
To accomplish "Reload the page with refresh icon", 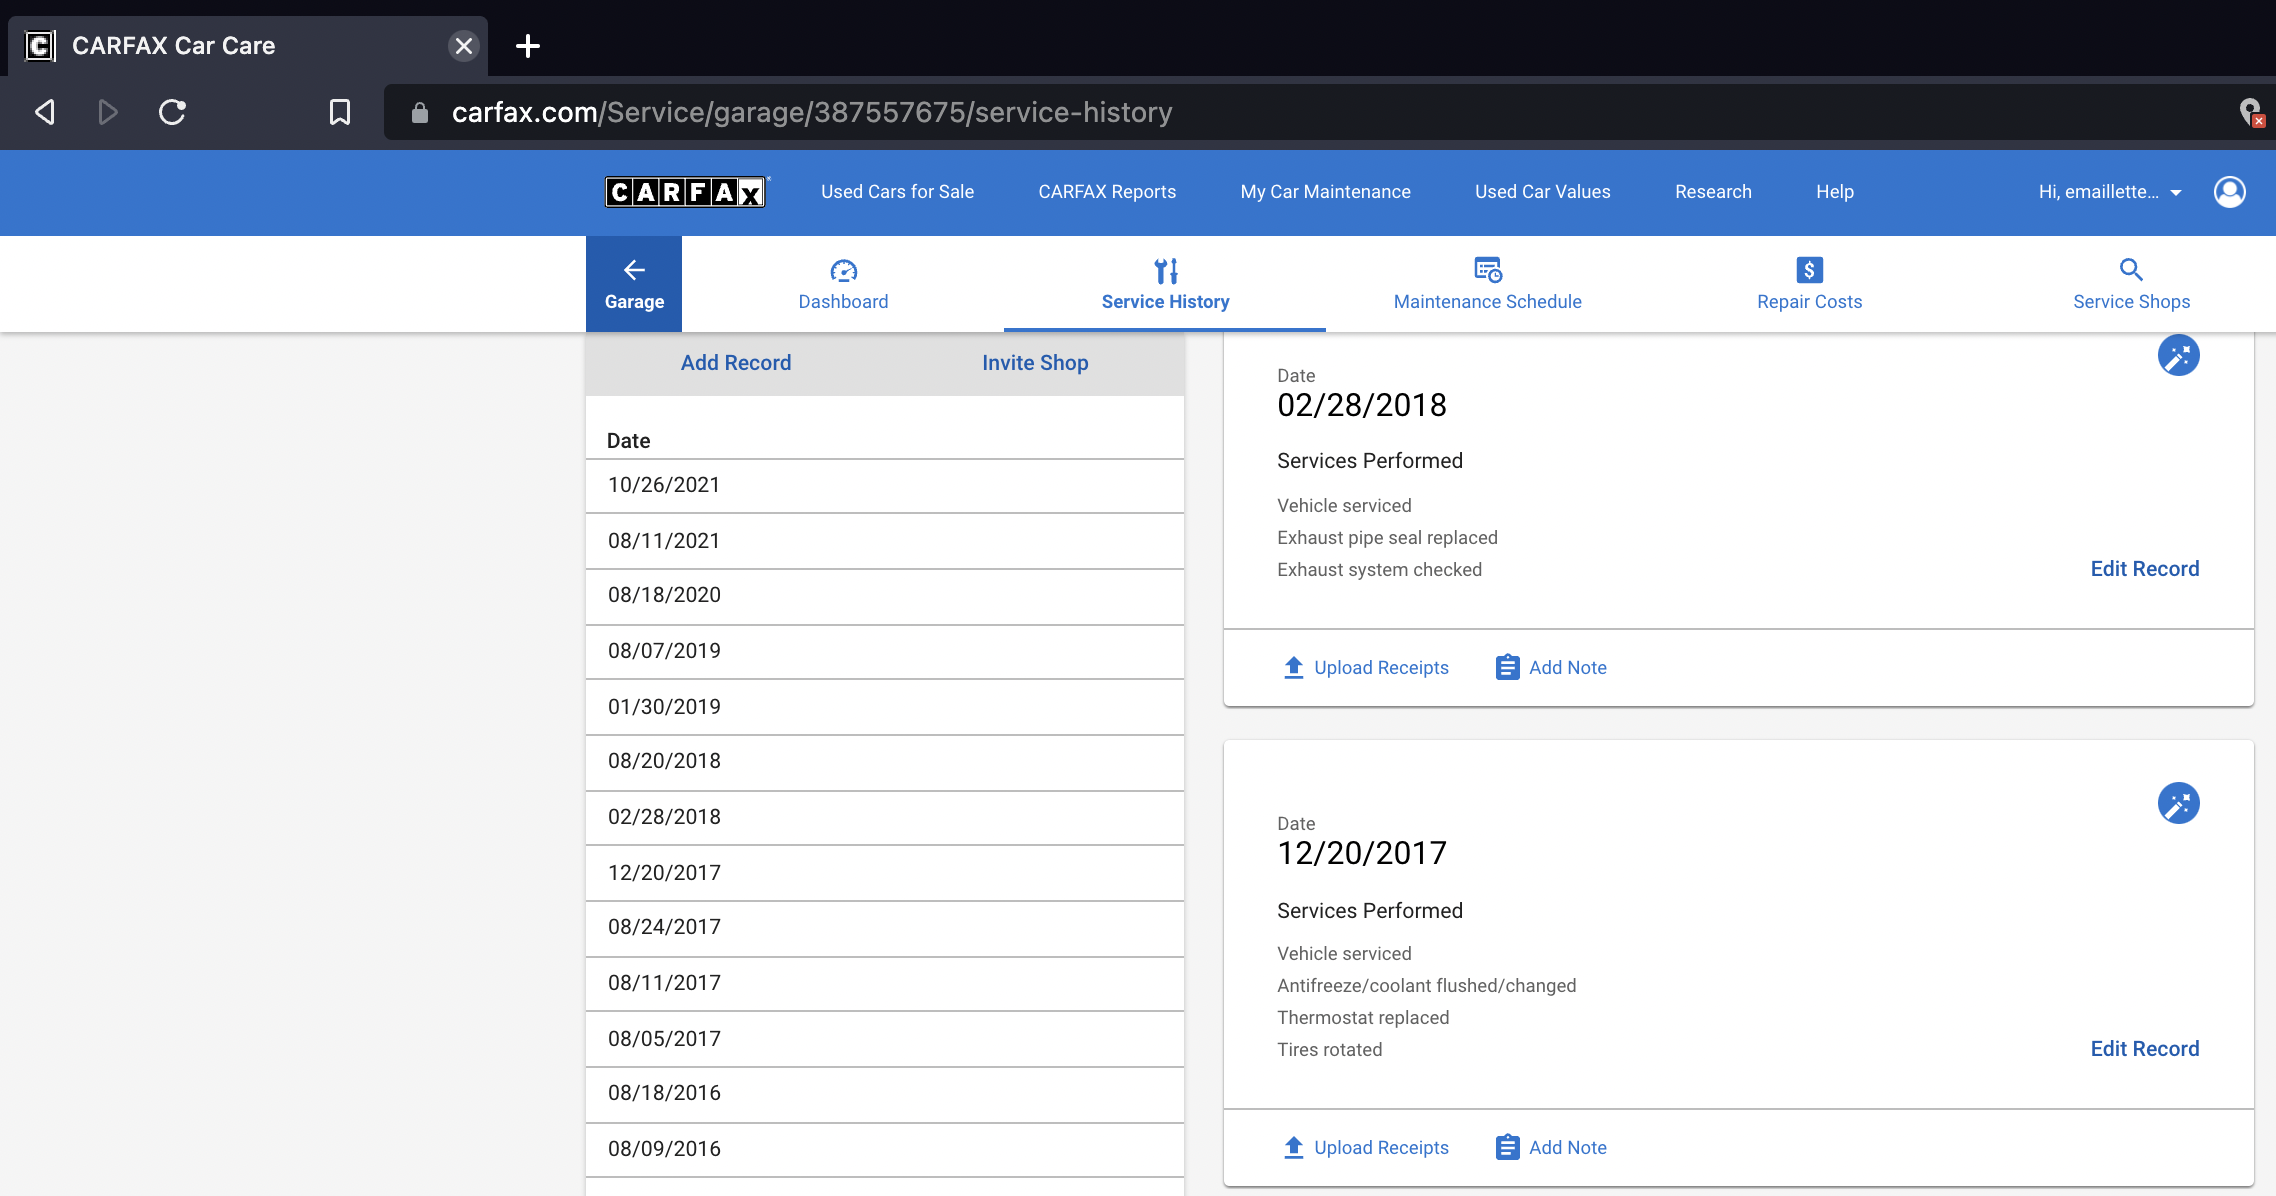I will (172, 112).
